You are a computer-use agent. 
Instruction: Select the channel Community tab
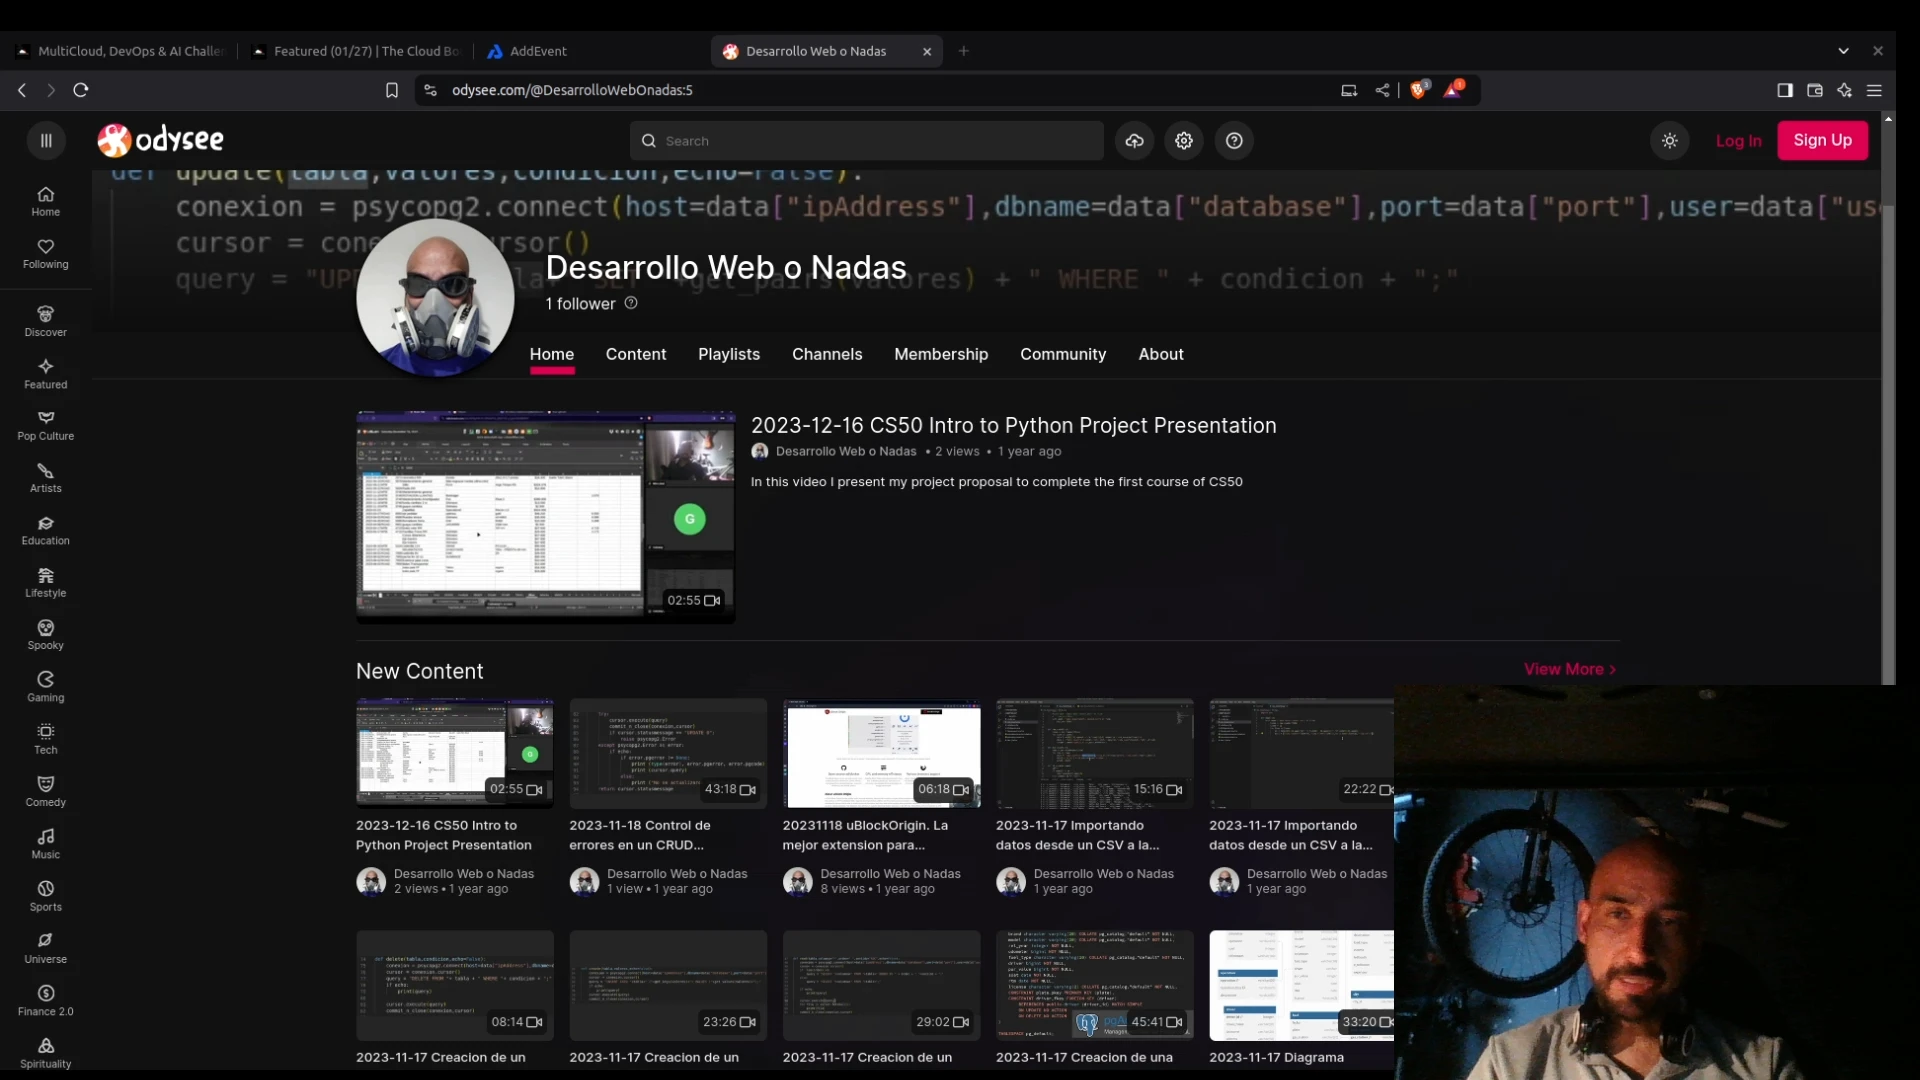pyautogui.click(x=1063, y=354)
